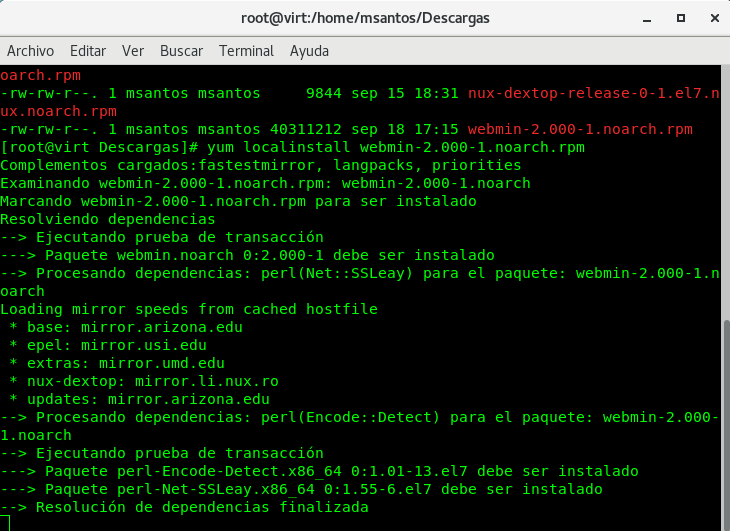730x531 pixels.
Task: Open the Buscar menu
Action: tap(182, 51)
